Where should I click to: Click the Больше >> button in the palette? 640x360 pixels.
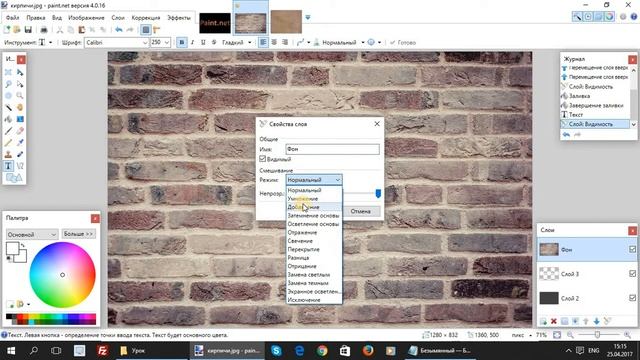pos(79,234)
